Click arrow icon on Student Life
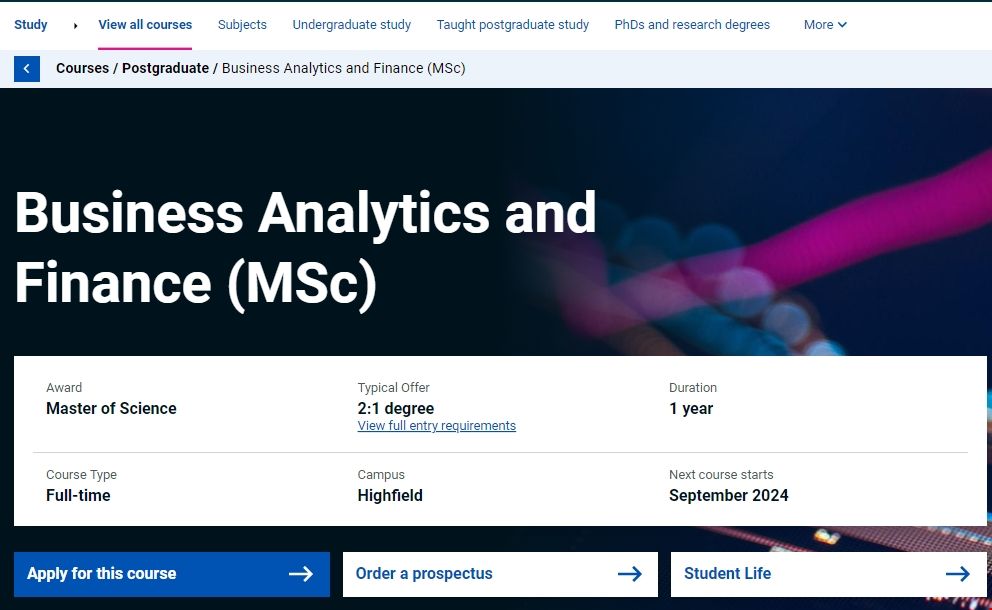Image resolution: width=992 pixels, height=610 pixels. pyautogui.click(x=957, y=574)
